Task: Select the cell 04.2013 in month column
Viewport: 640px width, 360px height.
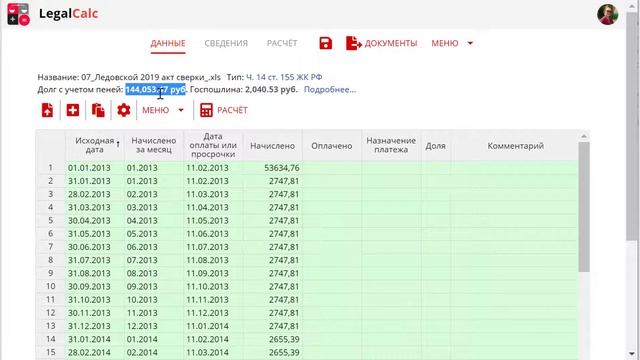Action: coord(153,220)
